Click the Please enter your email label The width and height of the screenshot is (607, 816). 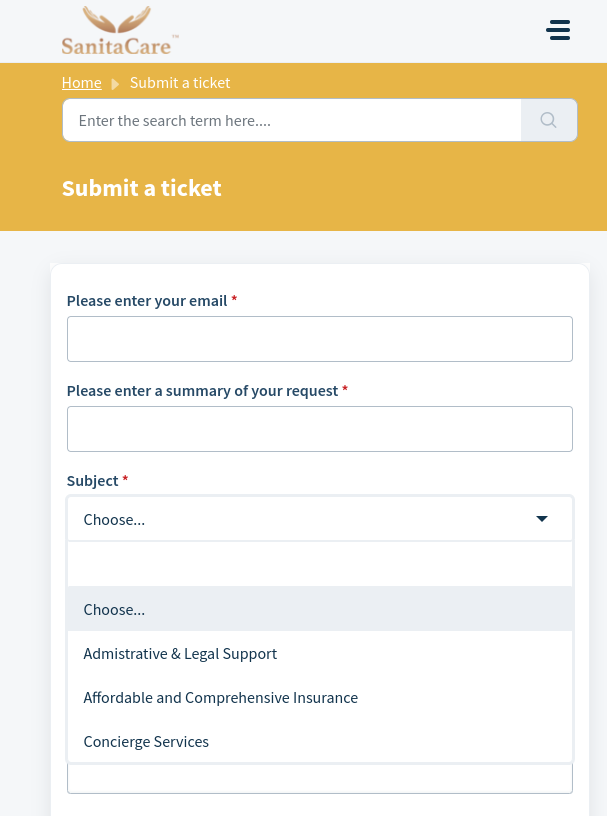click(x=146, y=301)
